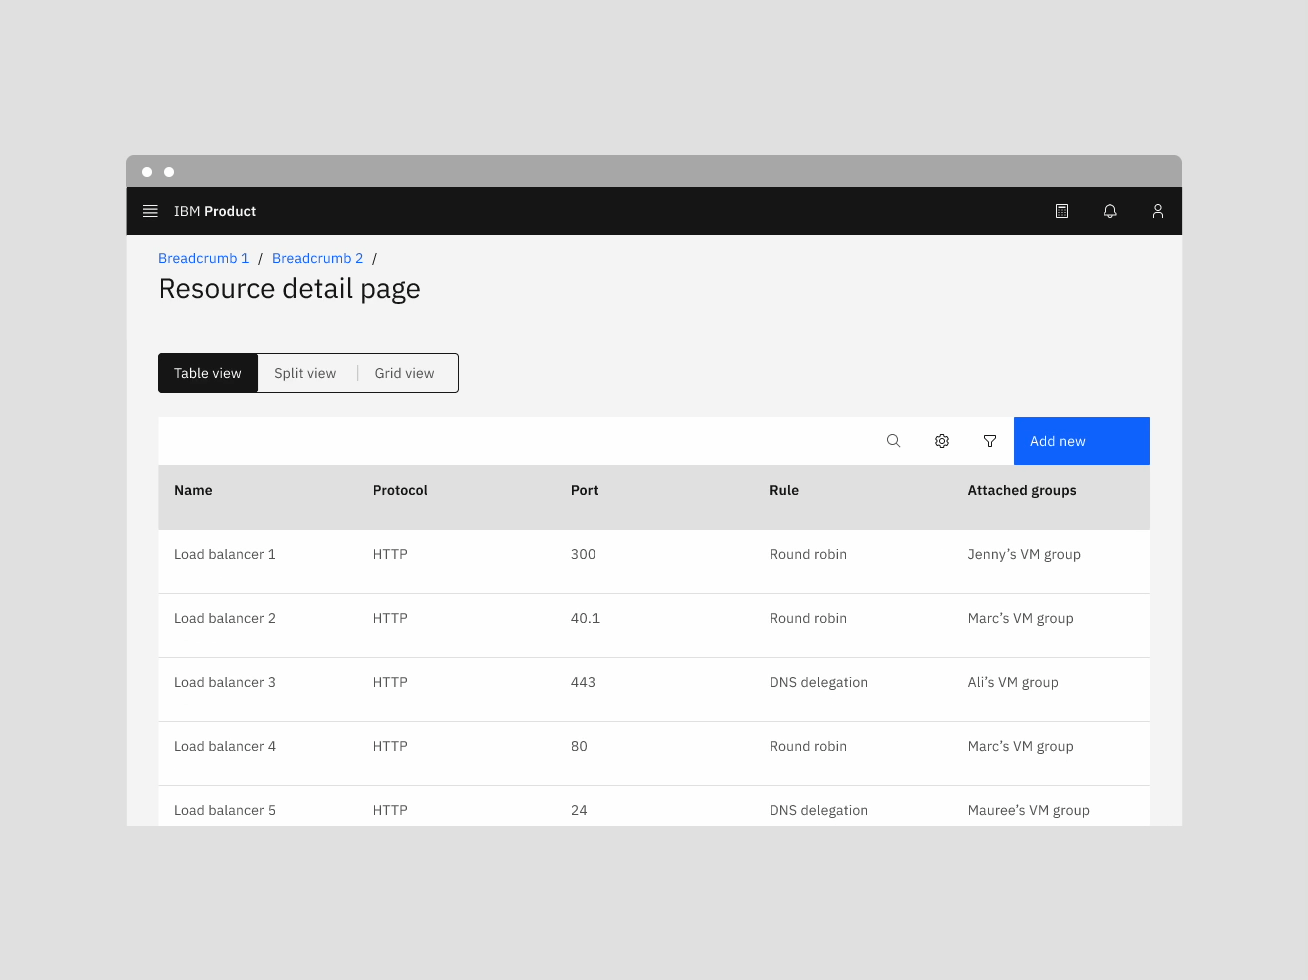1308x980 pixels.
Task: Sort the table by the Name column
Action: (x=193, y=490)
